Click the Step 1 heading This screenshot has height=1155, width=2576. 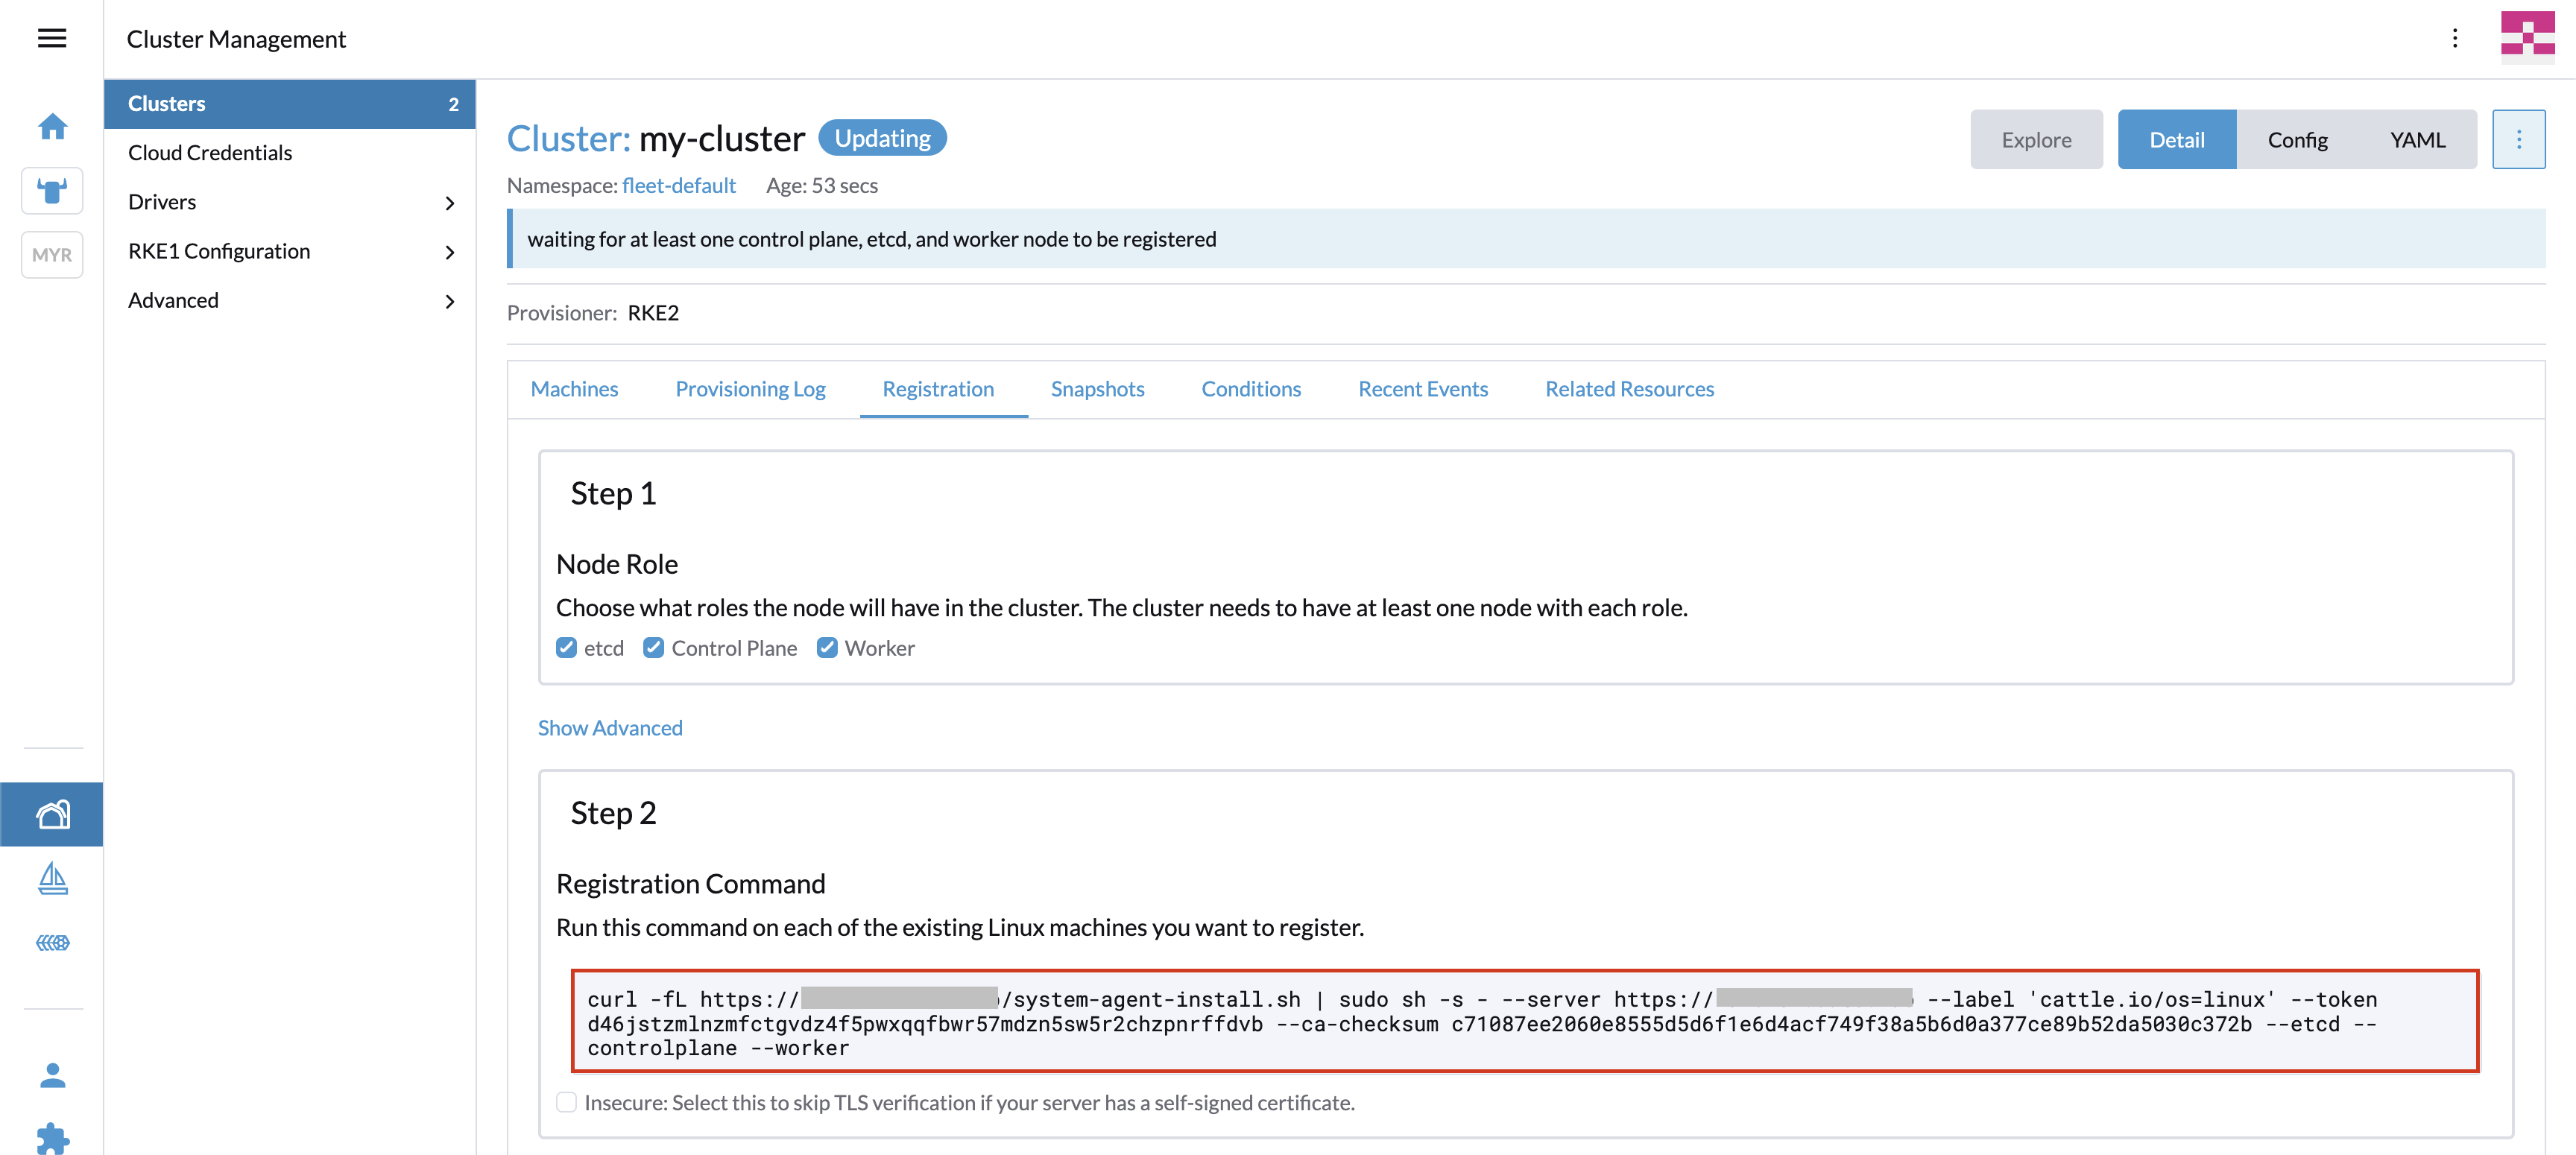(x=613, y=493)
